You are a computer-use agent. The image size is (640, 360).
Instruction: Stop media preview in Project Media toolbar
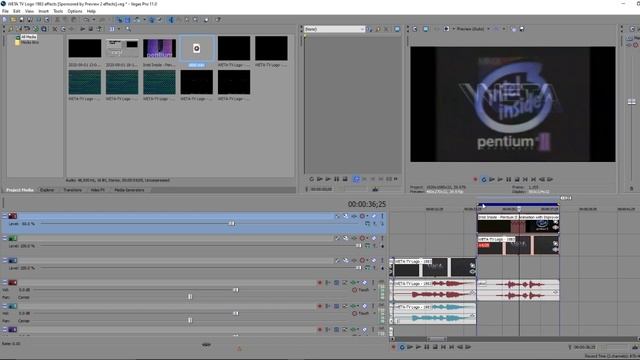(91, 29)
